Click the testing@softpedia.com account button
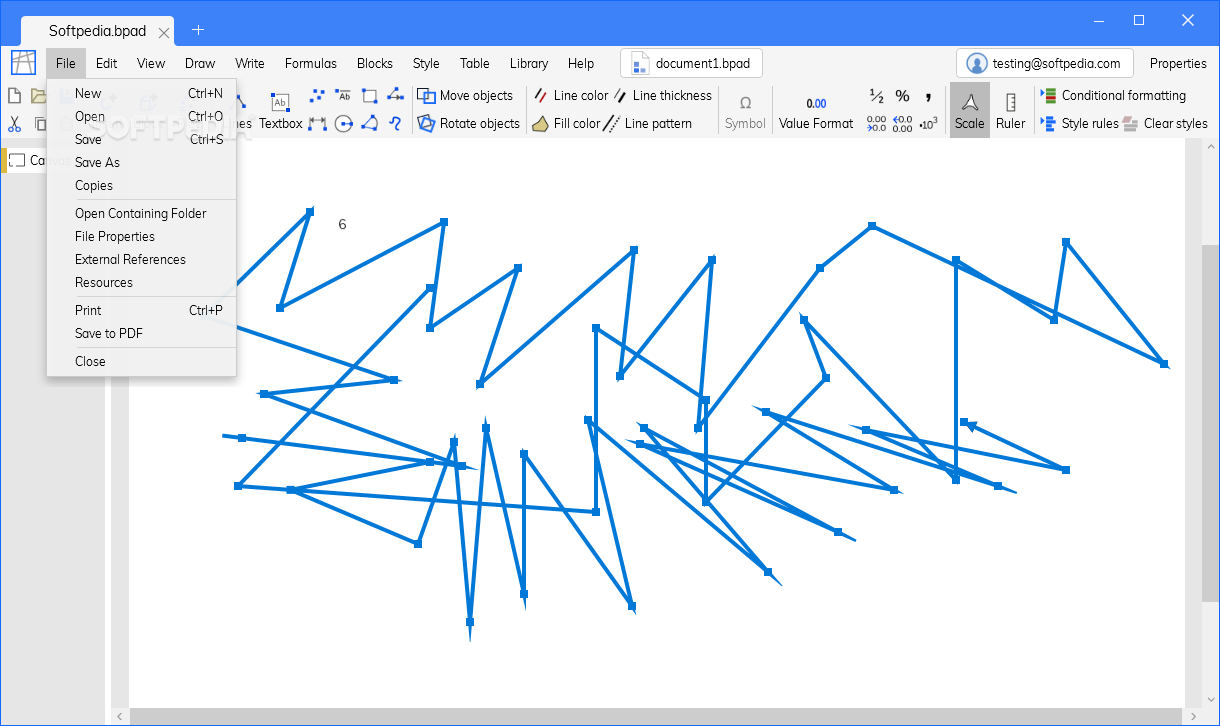Image resolution: width=1220 pixels, height=726 pixels. pos(1045,63)
